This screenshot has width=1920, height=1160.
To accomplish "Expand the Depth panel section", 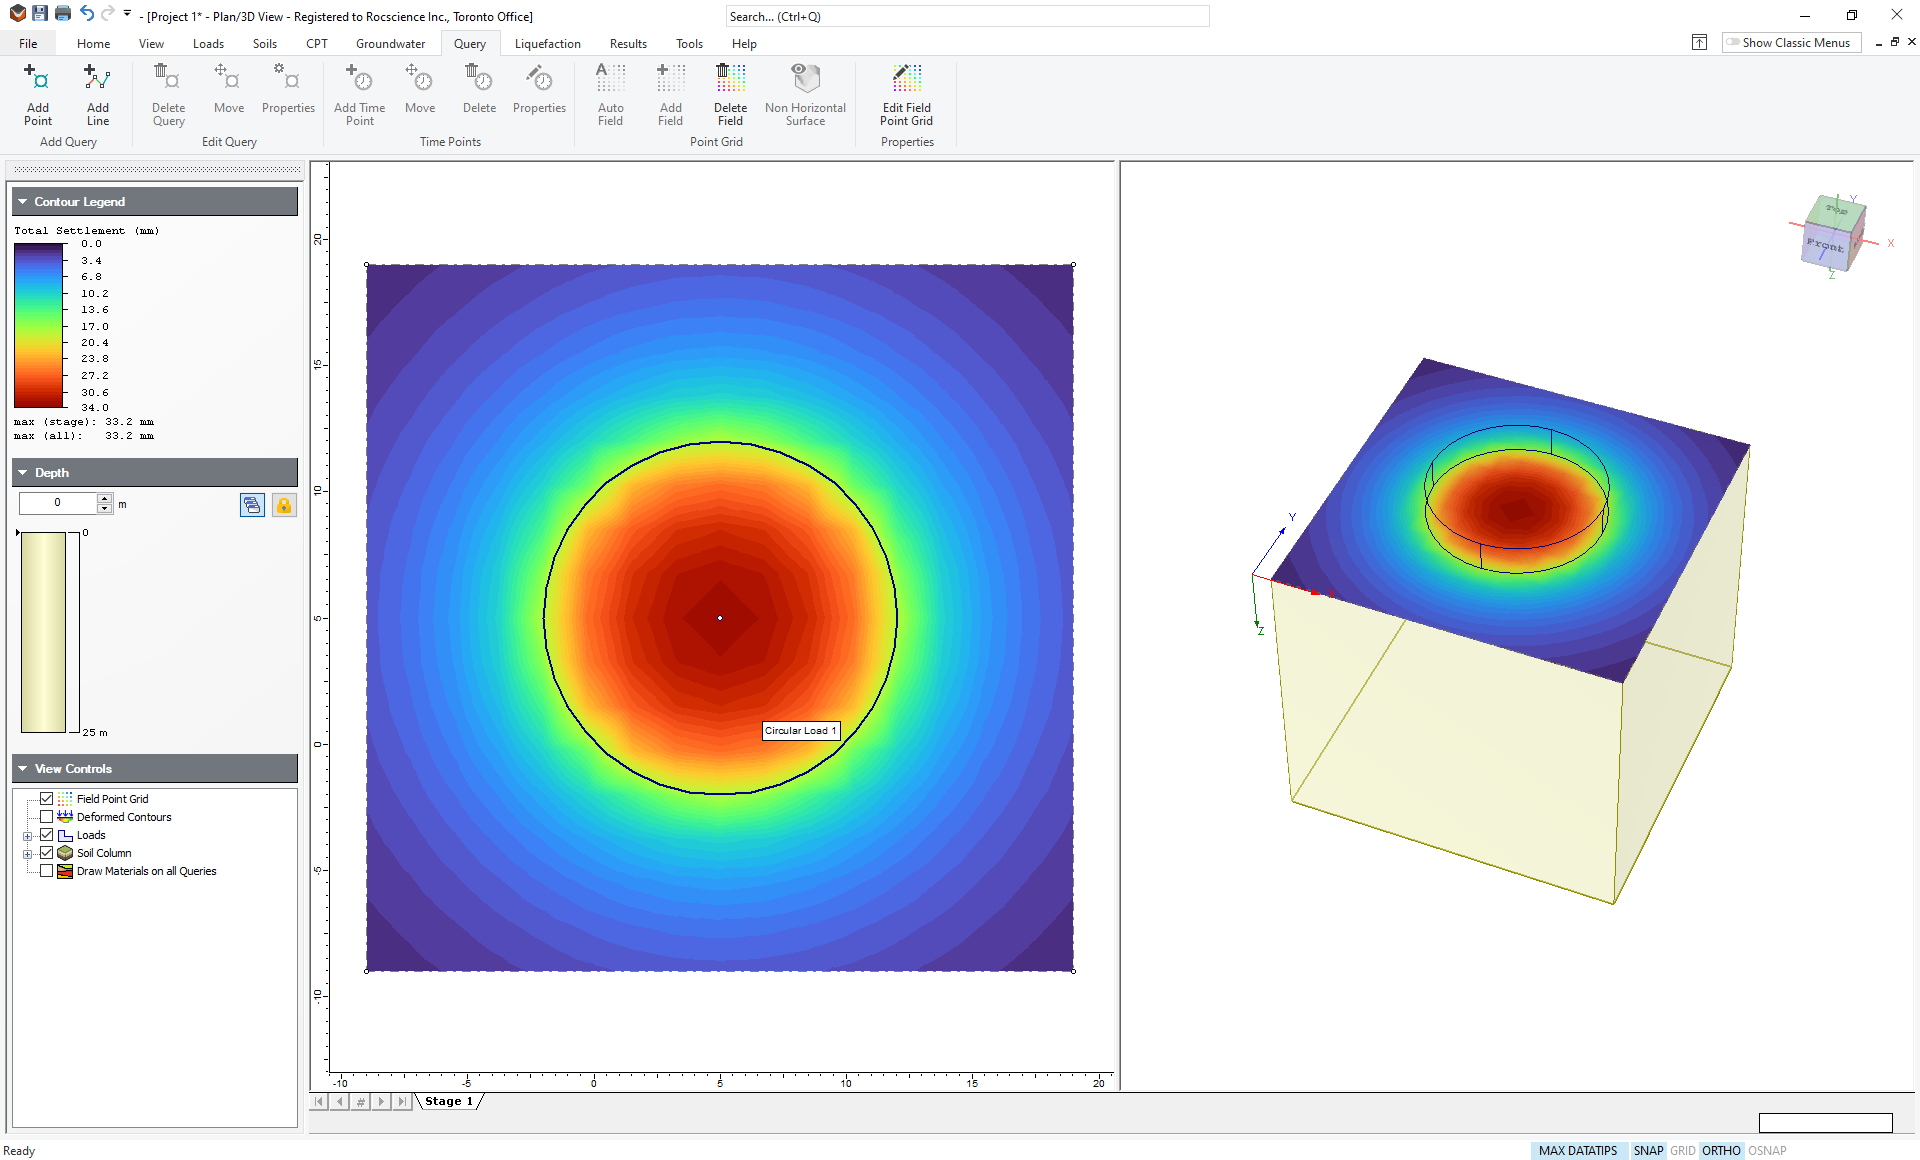I will click(x=22, y=472).
